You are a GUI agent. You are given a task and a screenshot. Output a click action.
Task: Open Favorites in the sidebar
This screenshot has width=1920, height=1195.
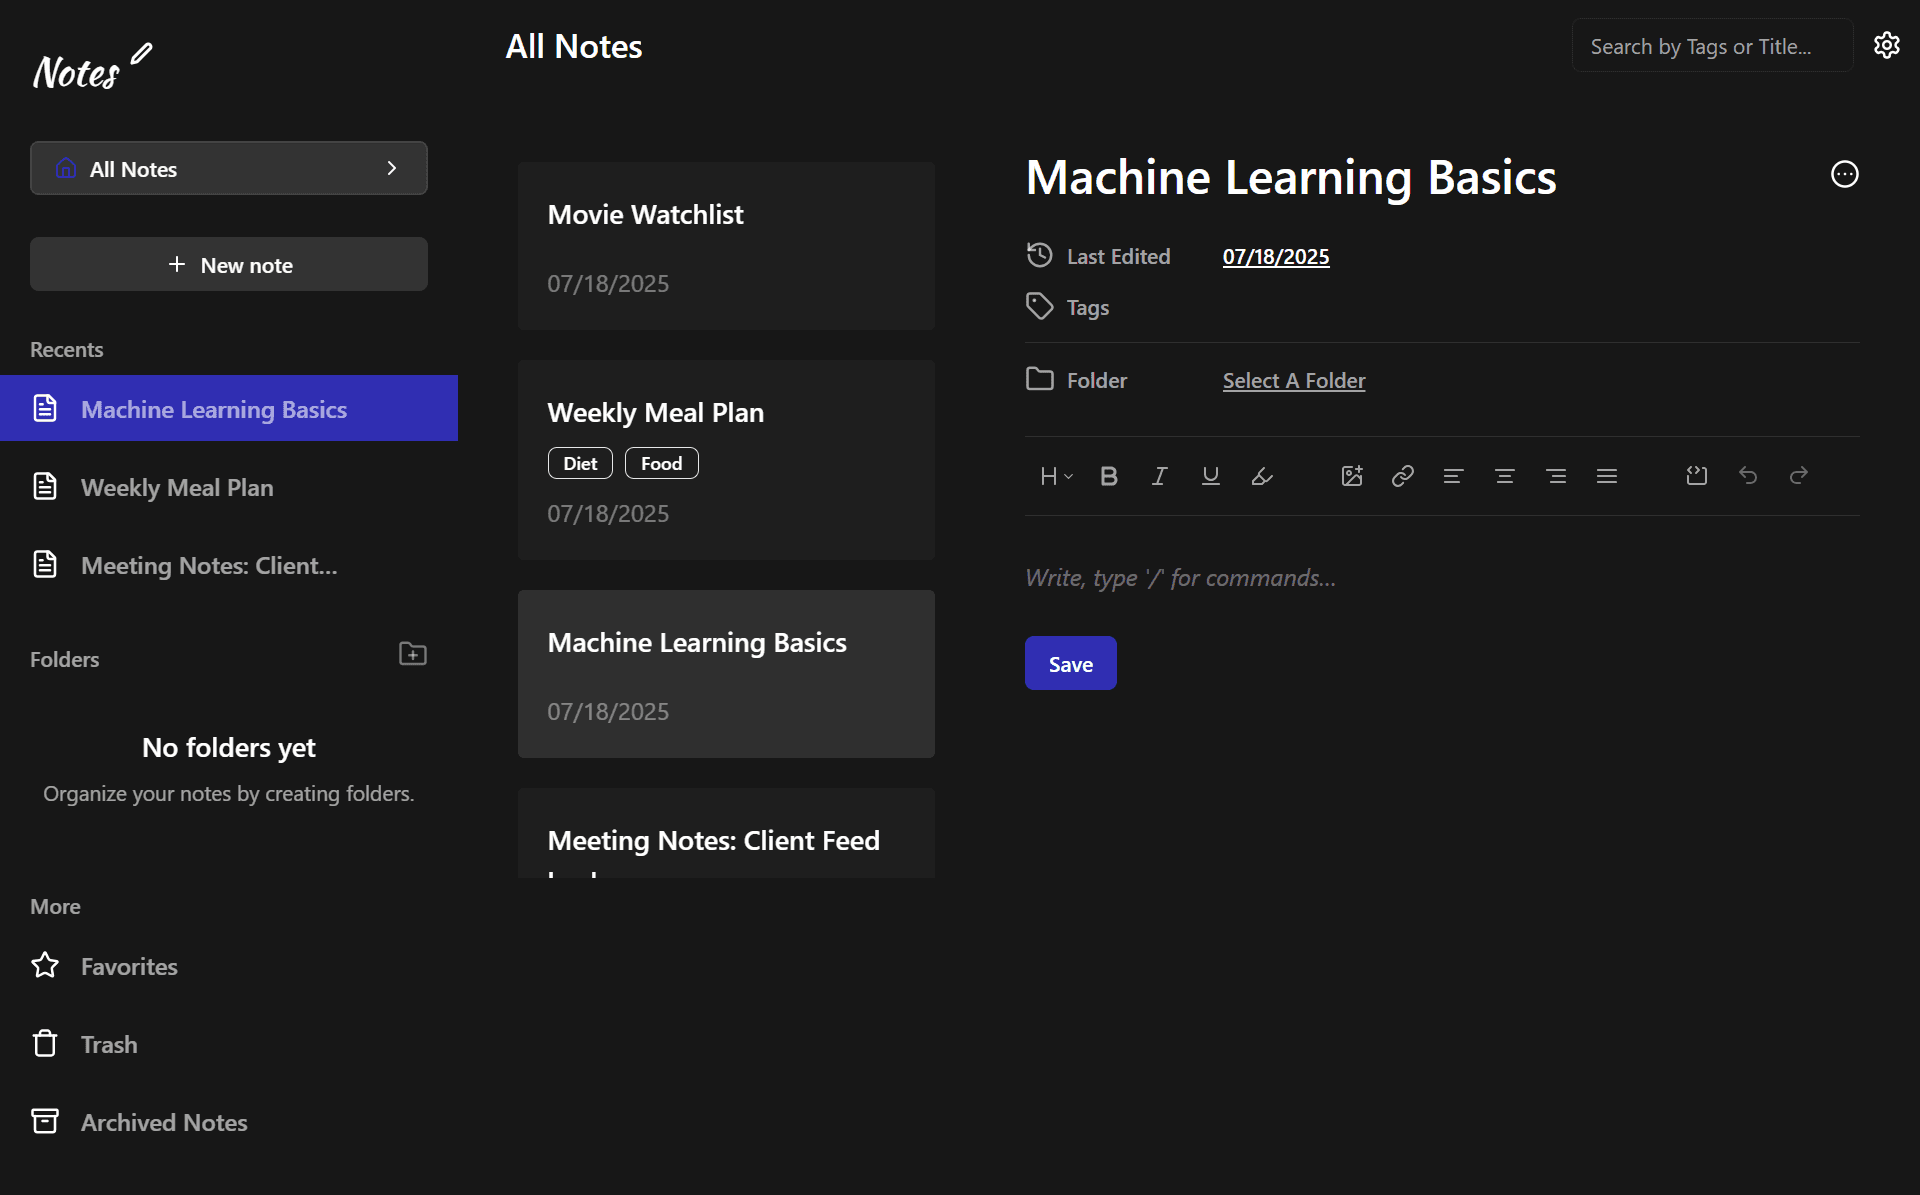tap(129, 966)
